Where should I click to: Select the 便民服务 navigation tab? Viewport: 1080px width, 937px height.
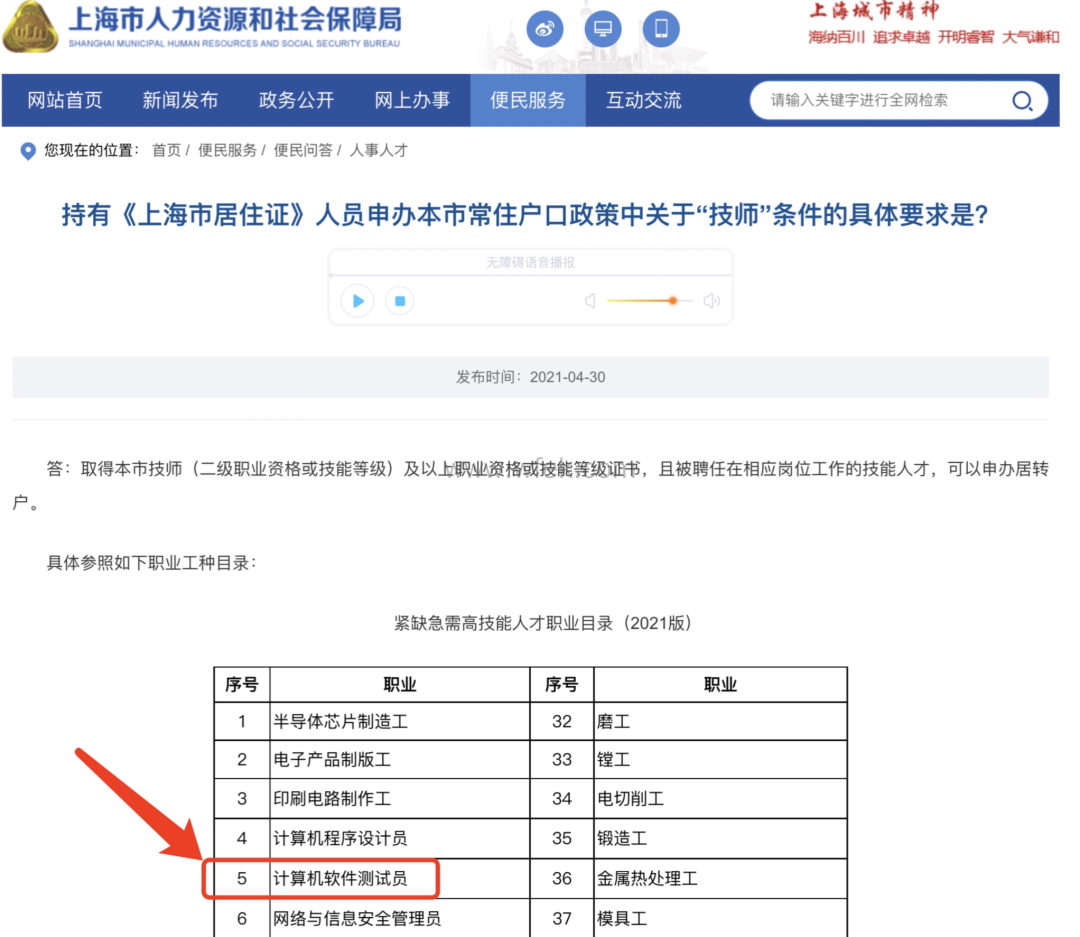[x=528, y=100]
